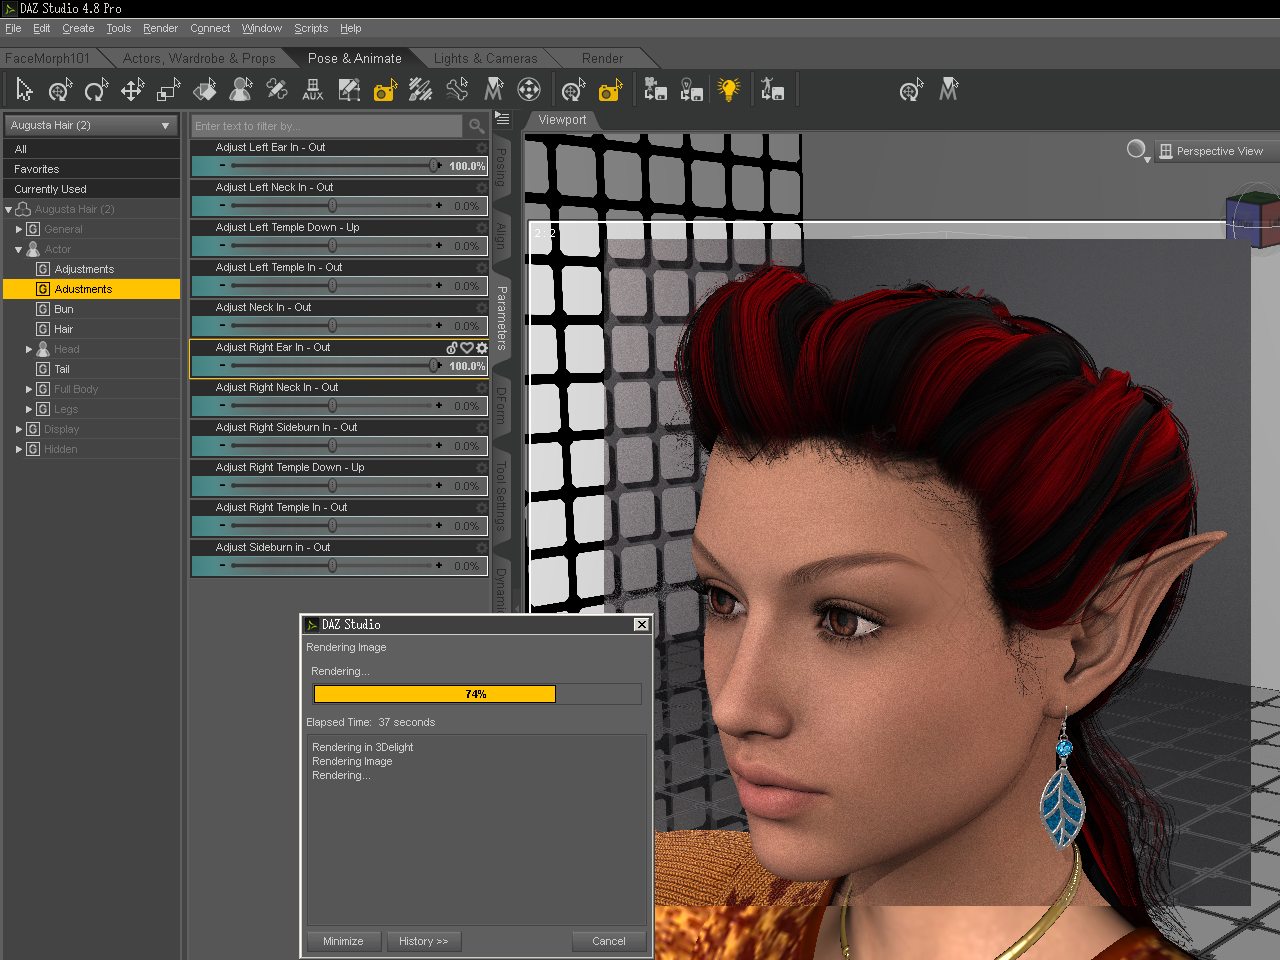
Task: Open the Joint Editor bone-pencil tool
Action: pyautogui.click(x=277, y=90)
